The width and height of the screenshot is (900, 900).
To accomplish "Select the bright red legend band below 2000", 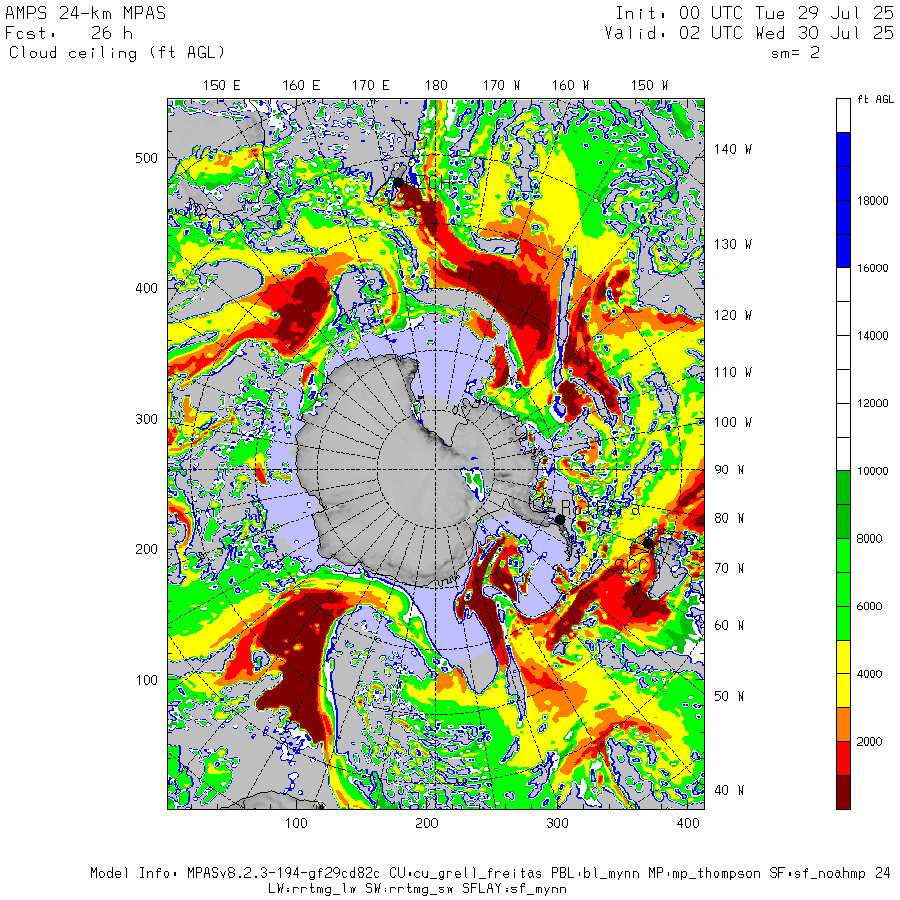I will coord(843,758).
